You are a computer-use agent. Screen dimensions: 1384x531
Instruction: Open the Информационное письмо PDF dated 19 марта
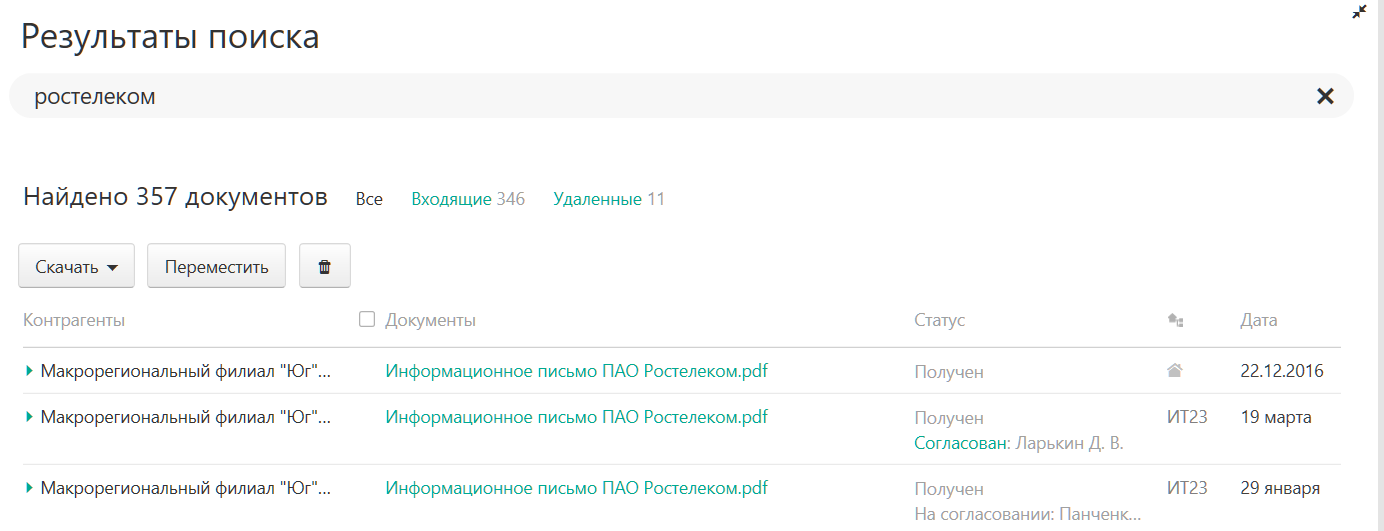(x=577, y=417)
